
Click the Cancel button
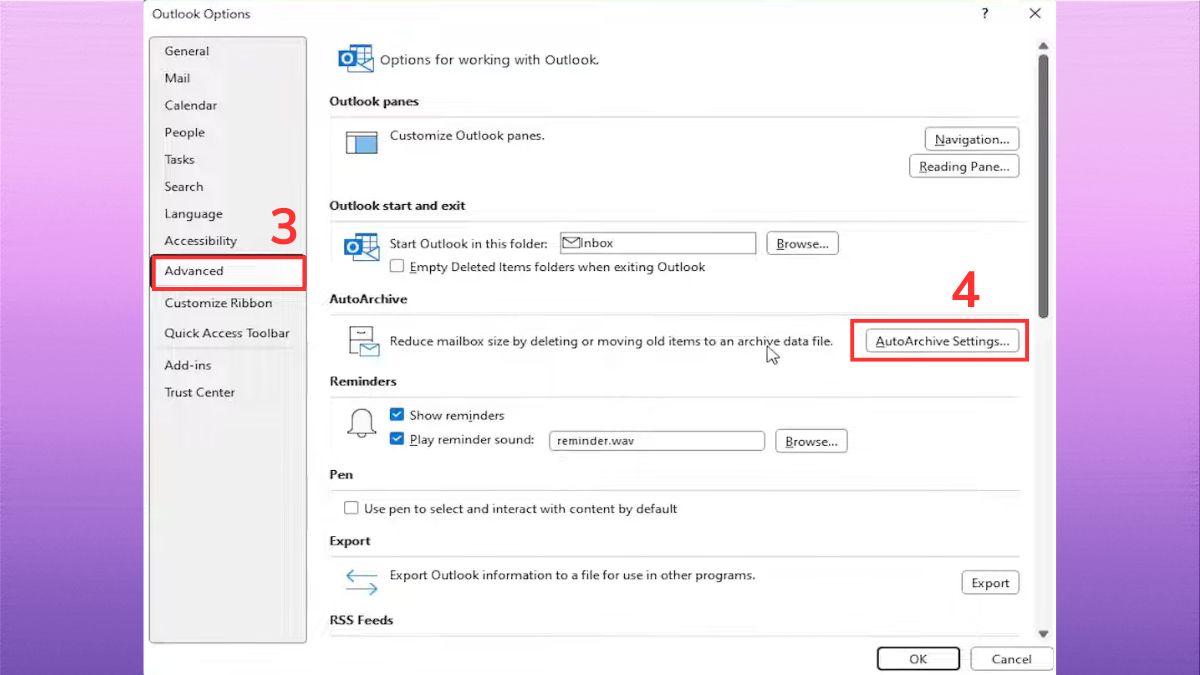1011,659
